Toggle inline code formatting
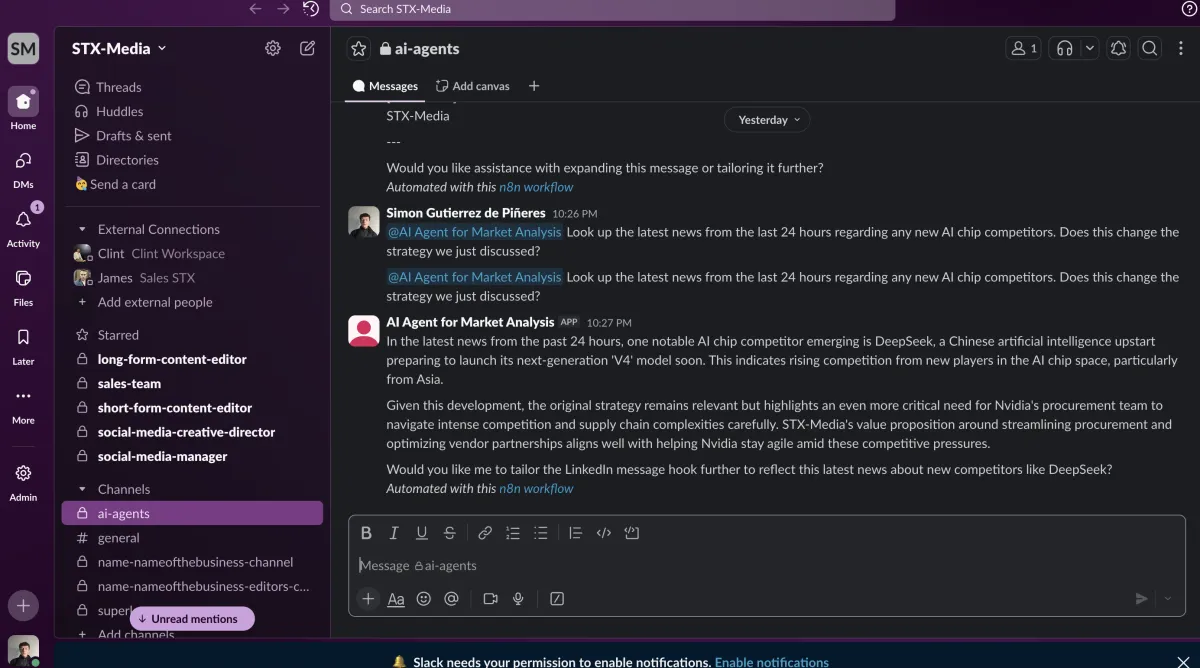The image size is (1200, 668). (603, 533)
